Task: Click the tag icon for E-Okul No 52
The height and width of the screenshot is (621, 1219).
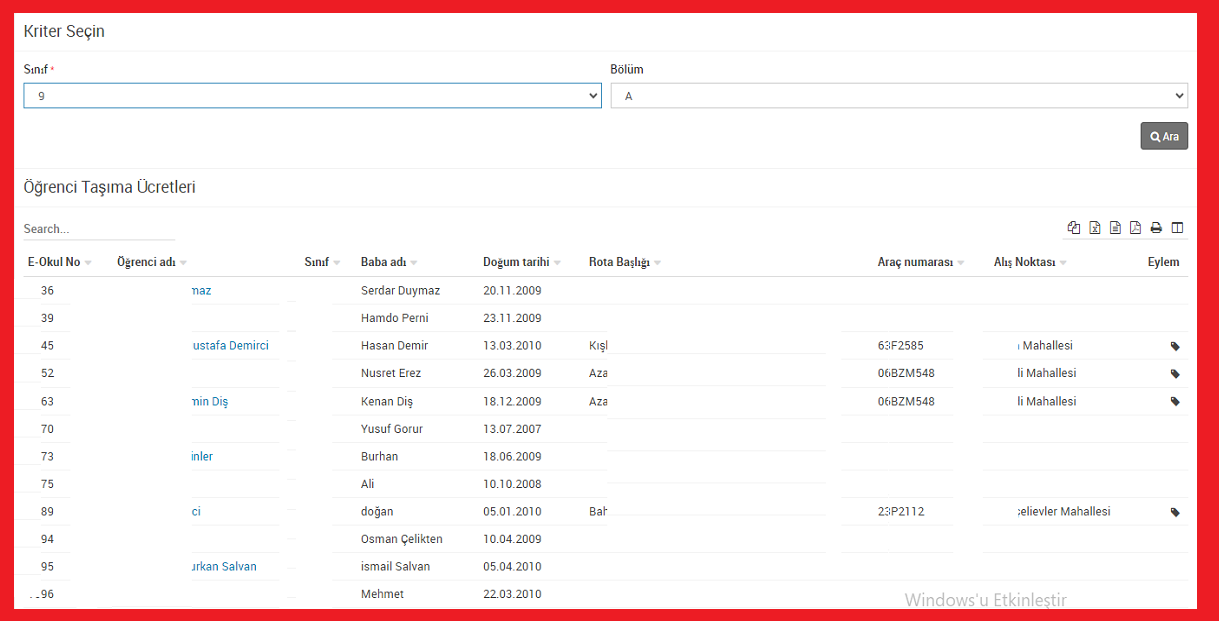Action: click(x=1175, y=374)
